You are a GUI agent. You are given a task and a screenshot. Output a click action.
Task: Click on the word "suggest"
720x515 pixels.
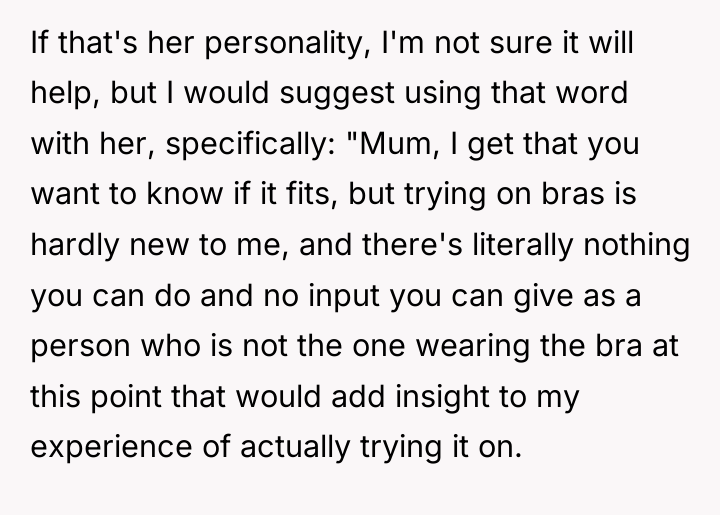337,94
